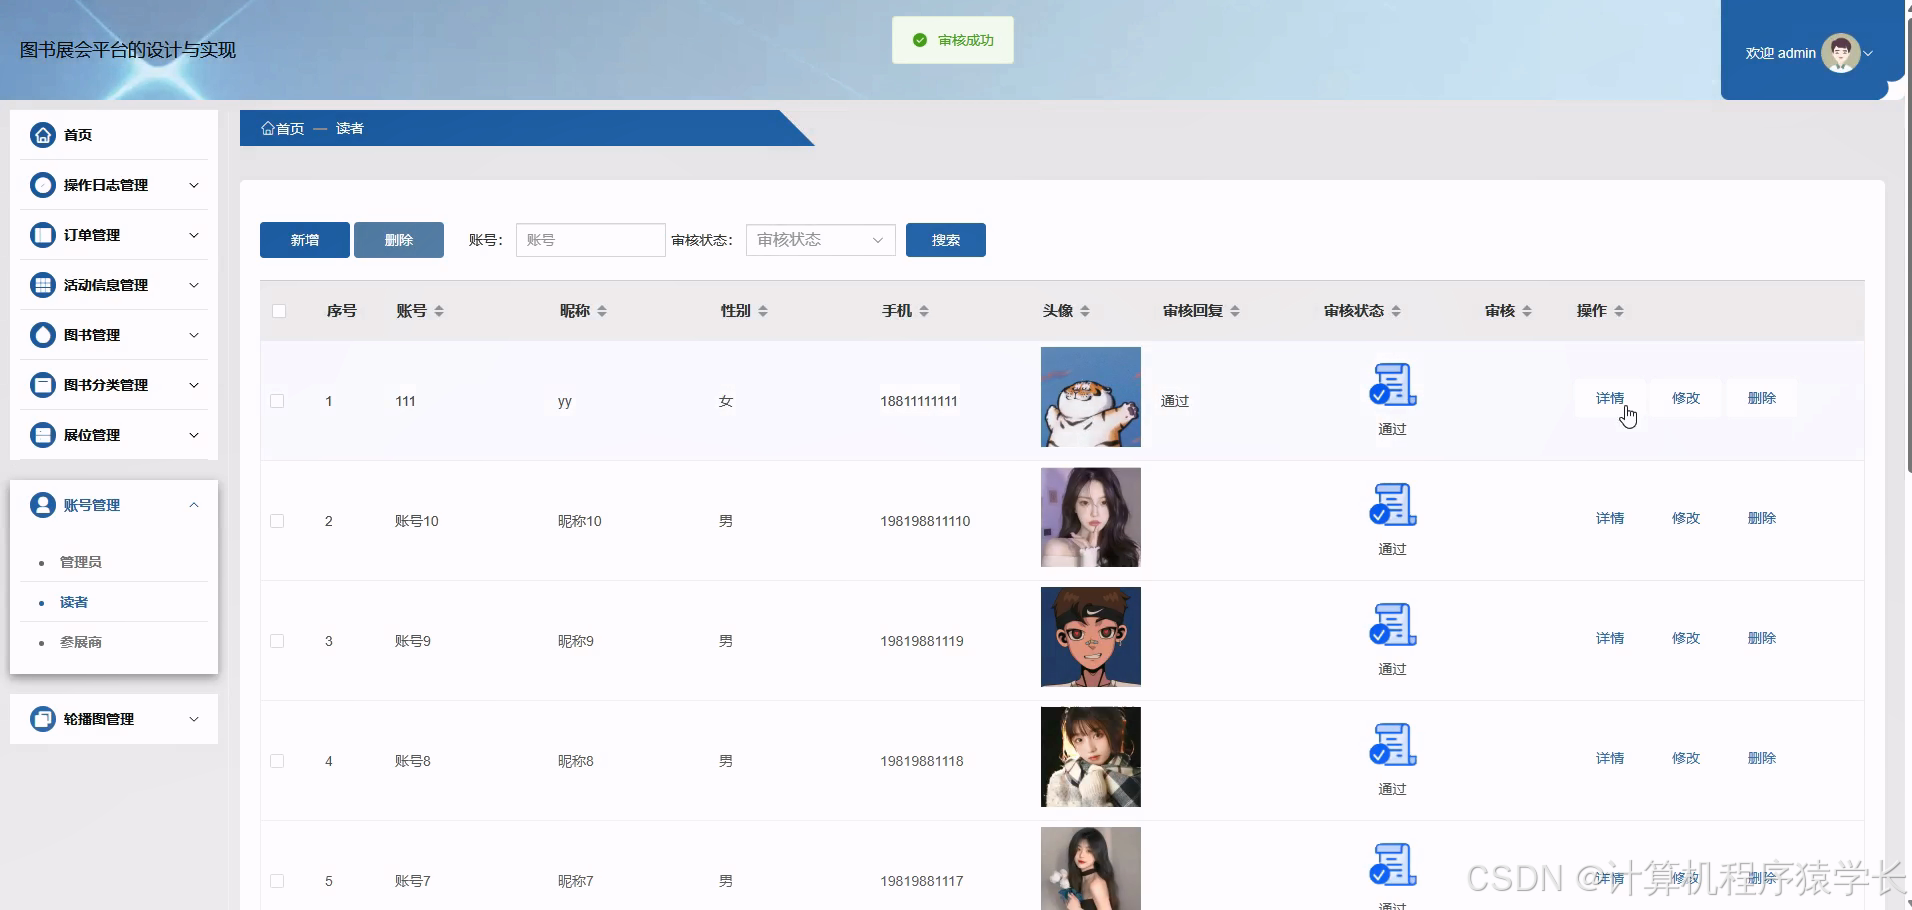
Task: Click the 账号 search input field
Action: tap(589, 239)
